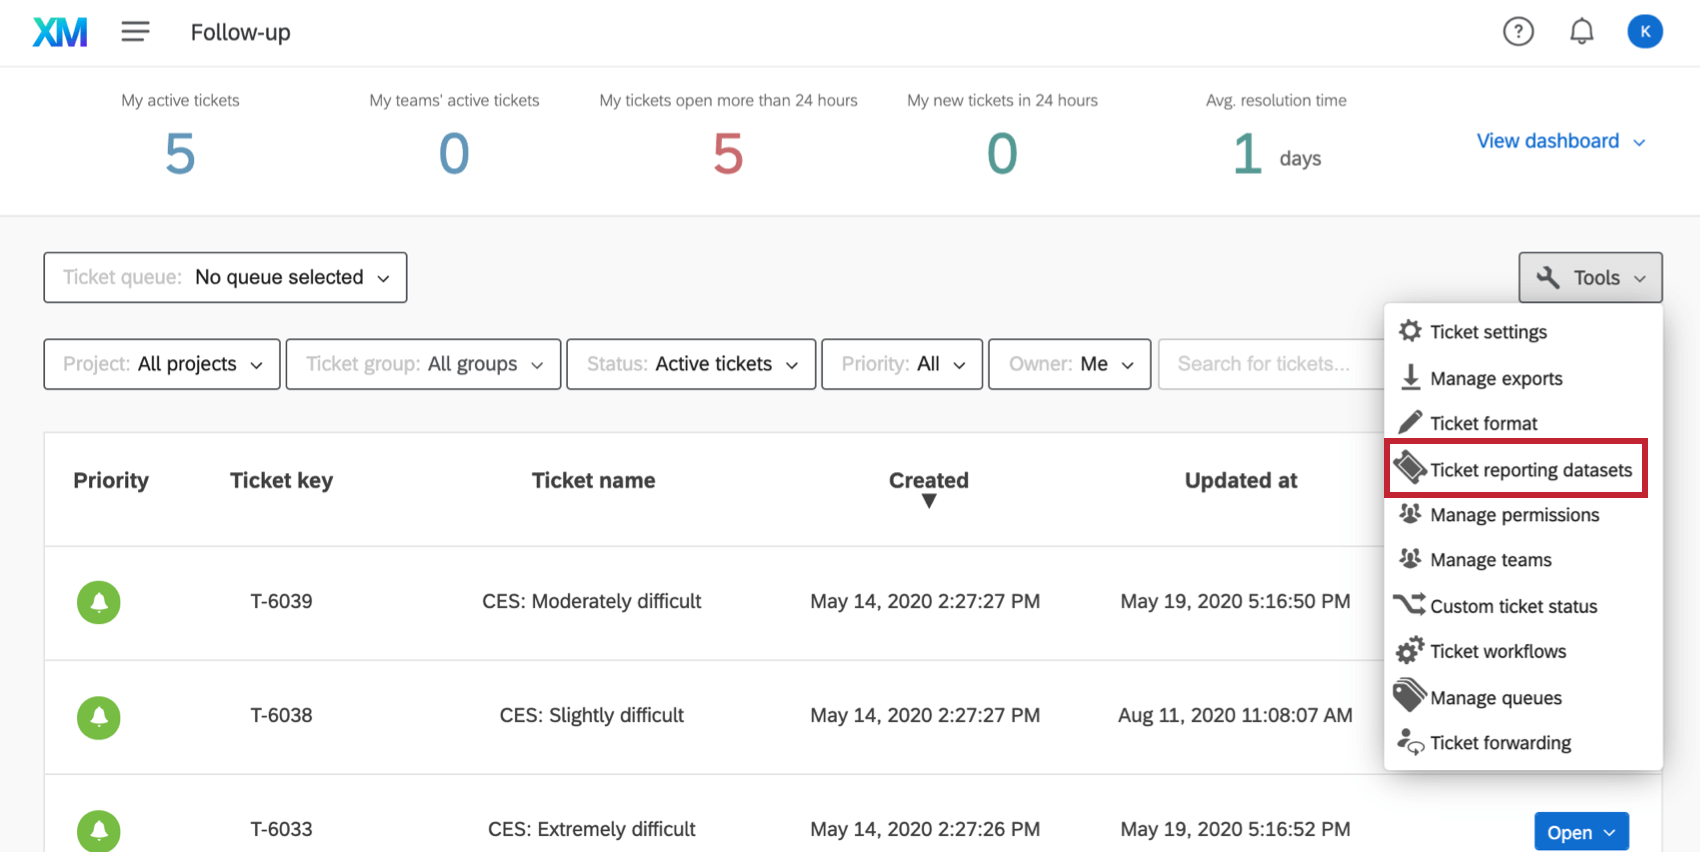Choose Ticket workflows from Tools menu

1497,652
